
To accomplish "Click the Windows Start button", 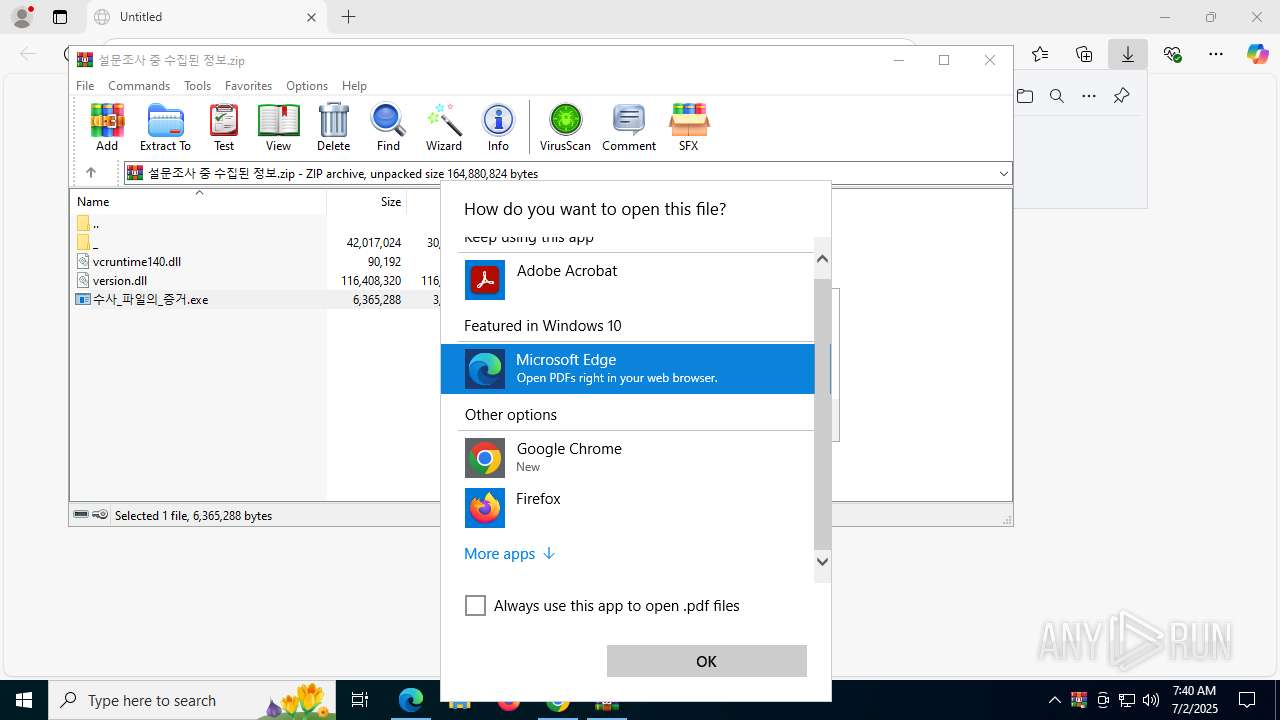I will coord(24,700).
